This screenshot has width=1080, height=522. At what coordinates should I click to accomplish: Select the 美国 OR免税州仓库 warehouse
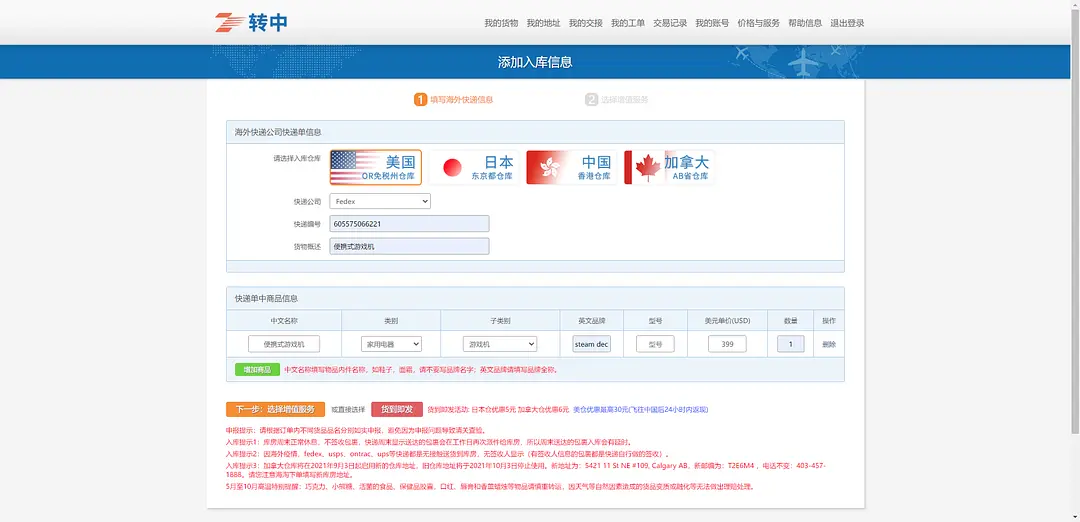pos(376,168)
